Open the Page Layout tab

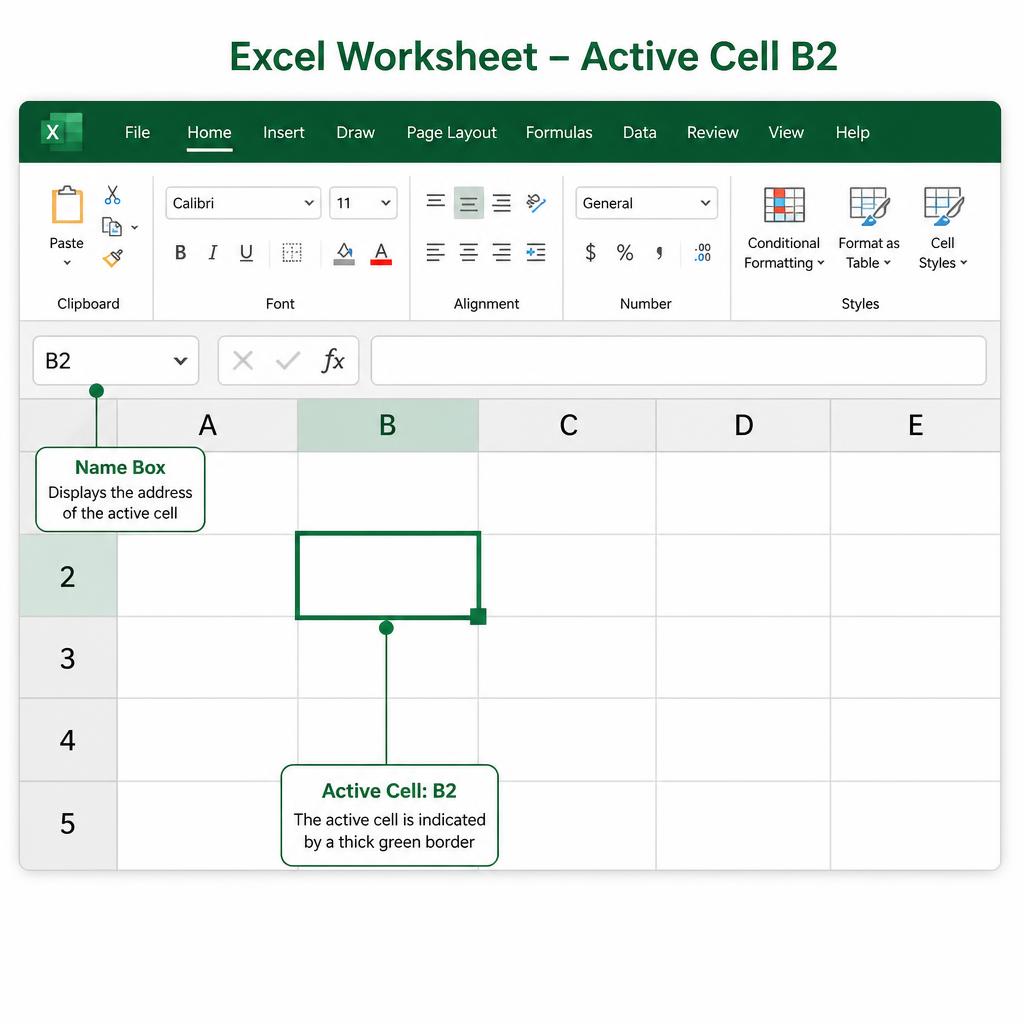click(x=451, y=133)
